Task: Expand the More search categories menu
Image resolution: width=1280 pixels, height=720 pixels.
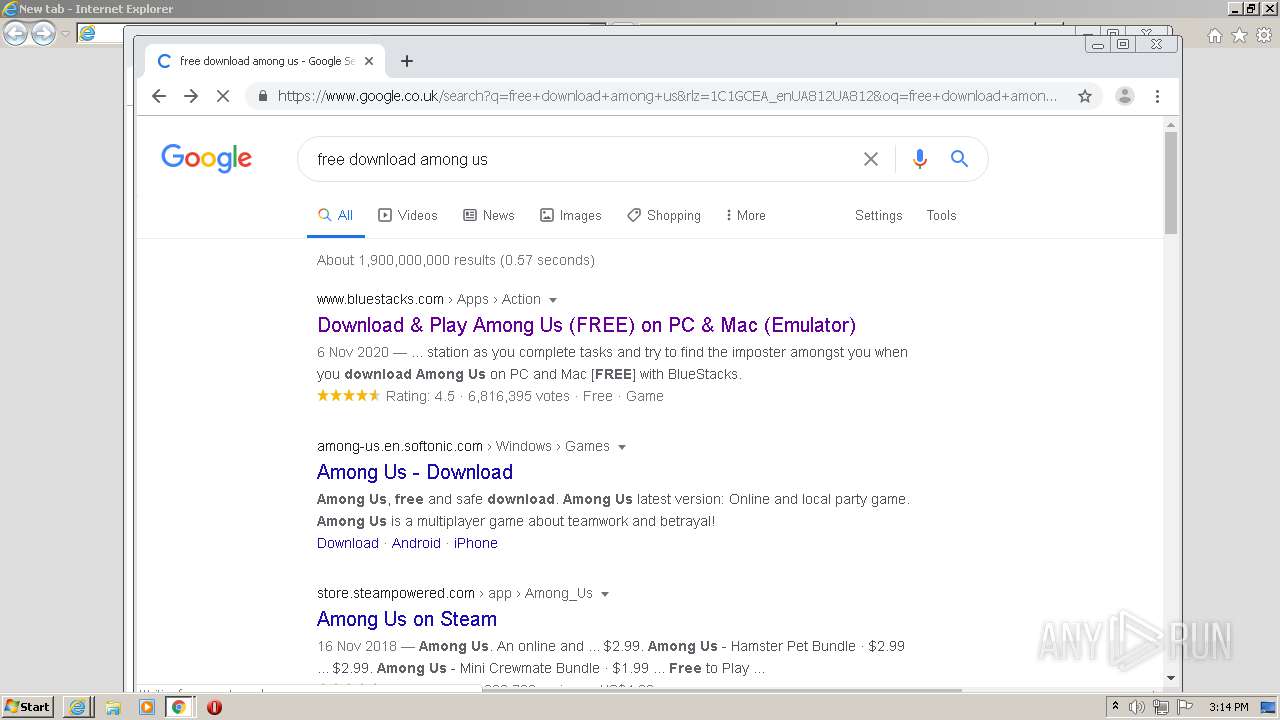Action: click(x=745, y=215)
